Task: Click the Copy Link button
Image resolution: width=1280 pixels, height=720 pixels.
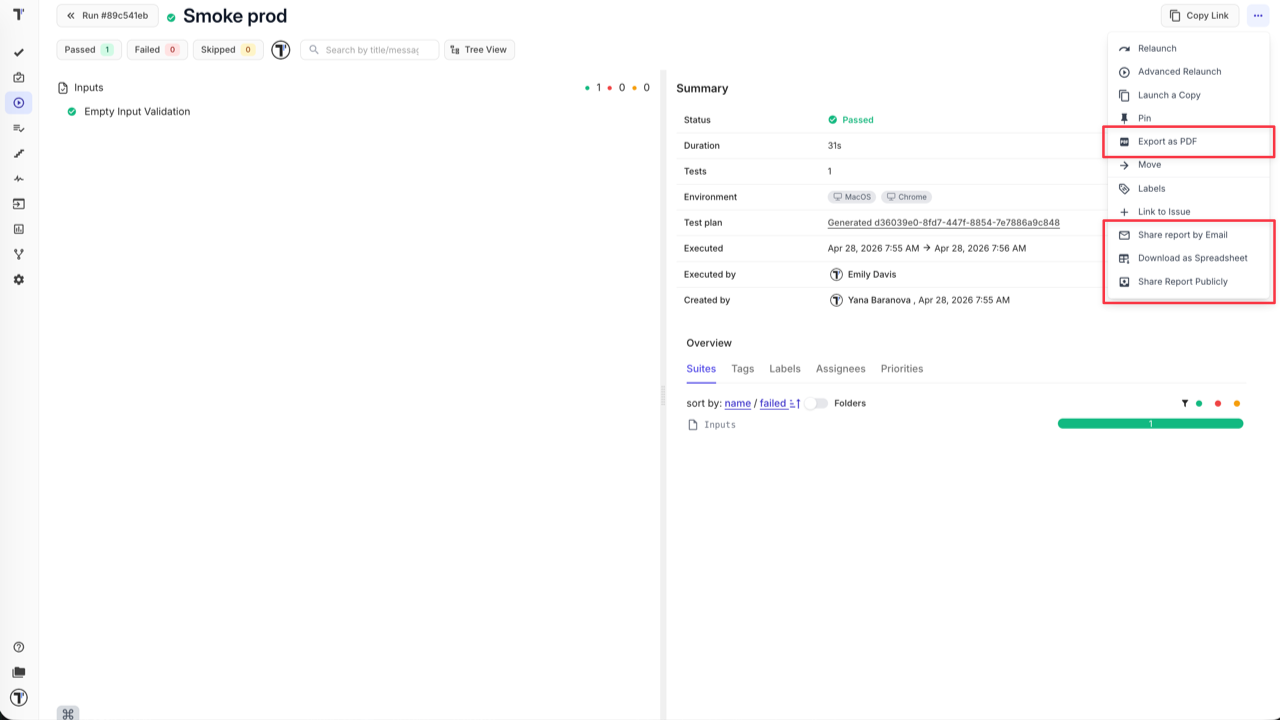Action: point(1200,16)
